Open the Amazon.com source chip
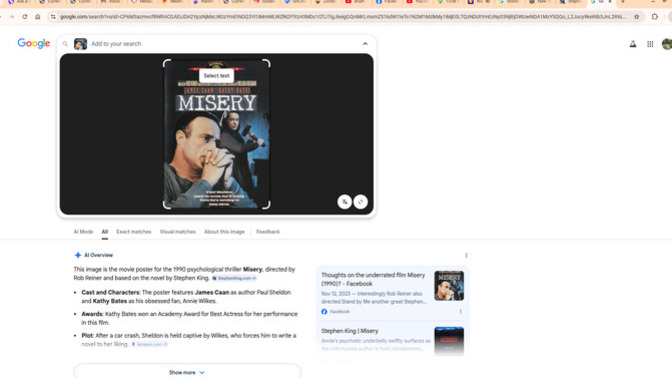This screenshot has width=672, height=378. (x=150, y=344)
